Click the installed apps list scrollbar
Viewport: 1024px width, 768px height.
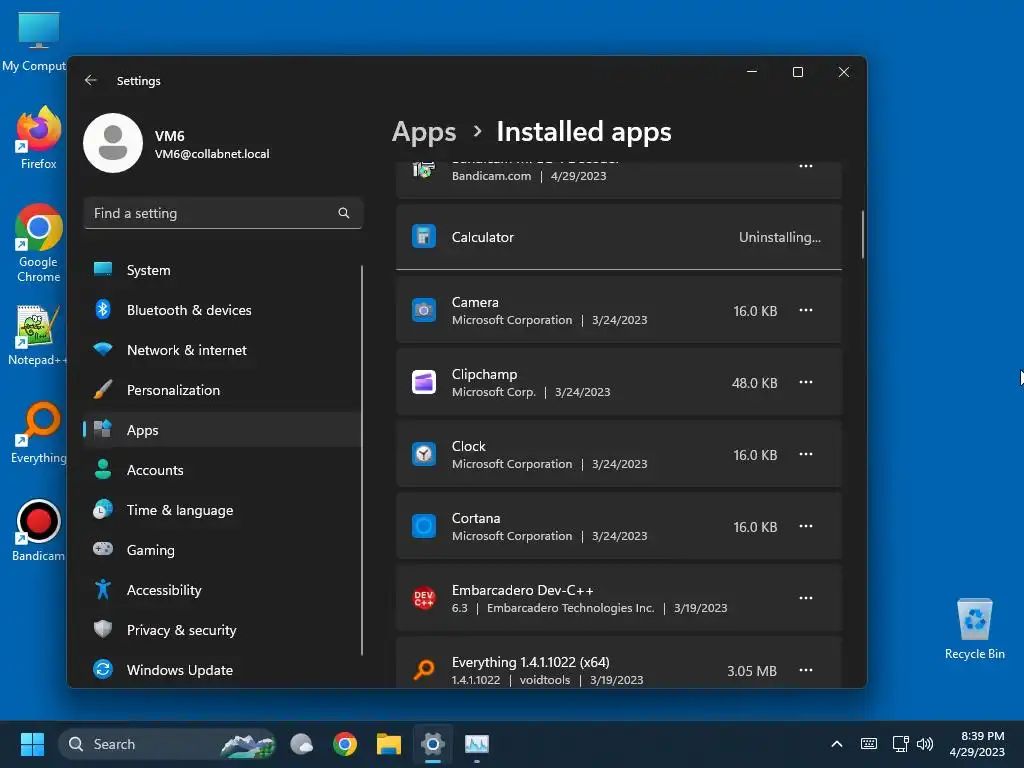click(863, 234)
